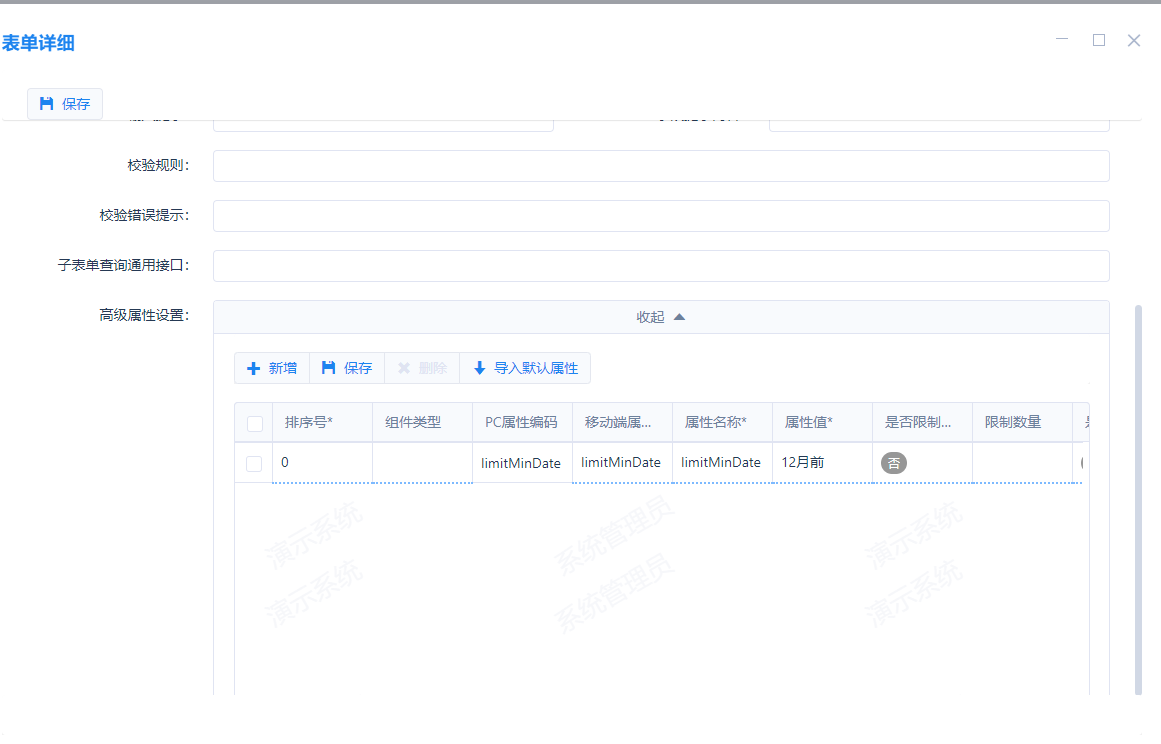Screen dimensions: 1161x744
Task: Click the floppy icon in grid toolbar
Action: (328, 368)
